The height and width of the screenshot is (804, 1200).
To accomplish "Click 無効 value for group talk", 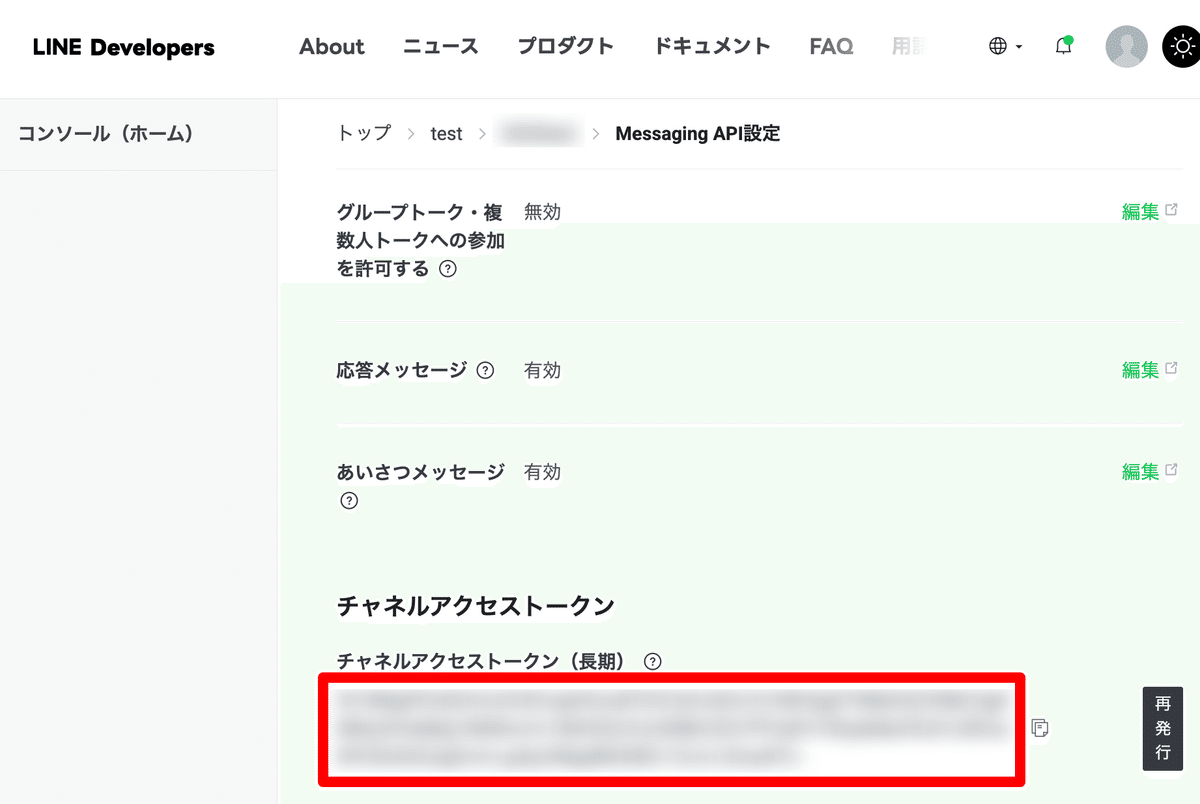I will pyautogui.click(x=542, y=212).
